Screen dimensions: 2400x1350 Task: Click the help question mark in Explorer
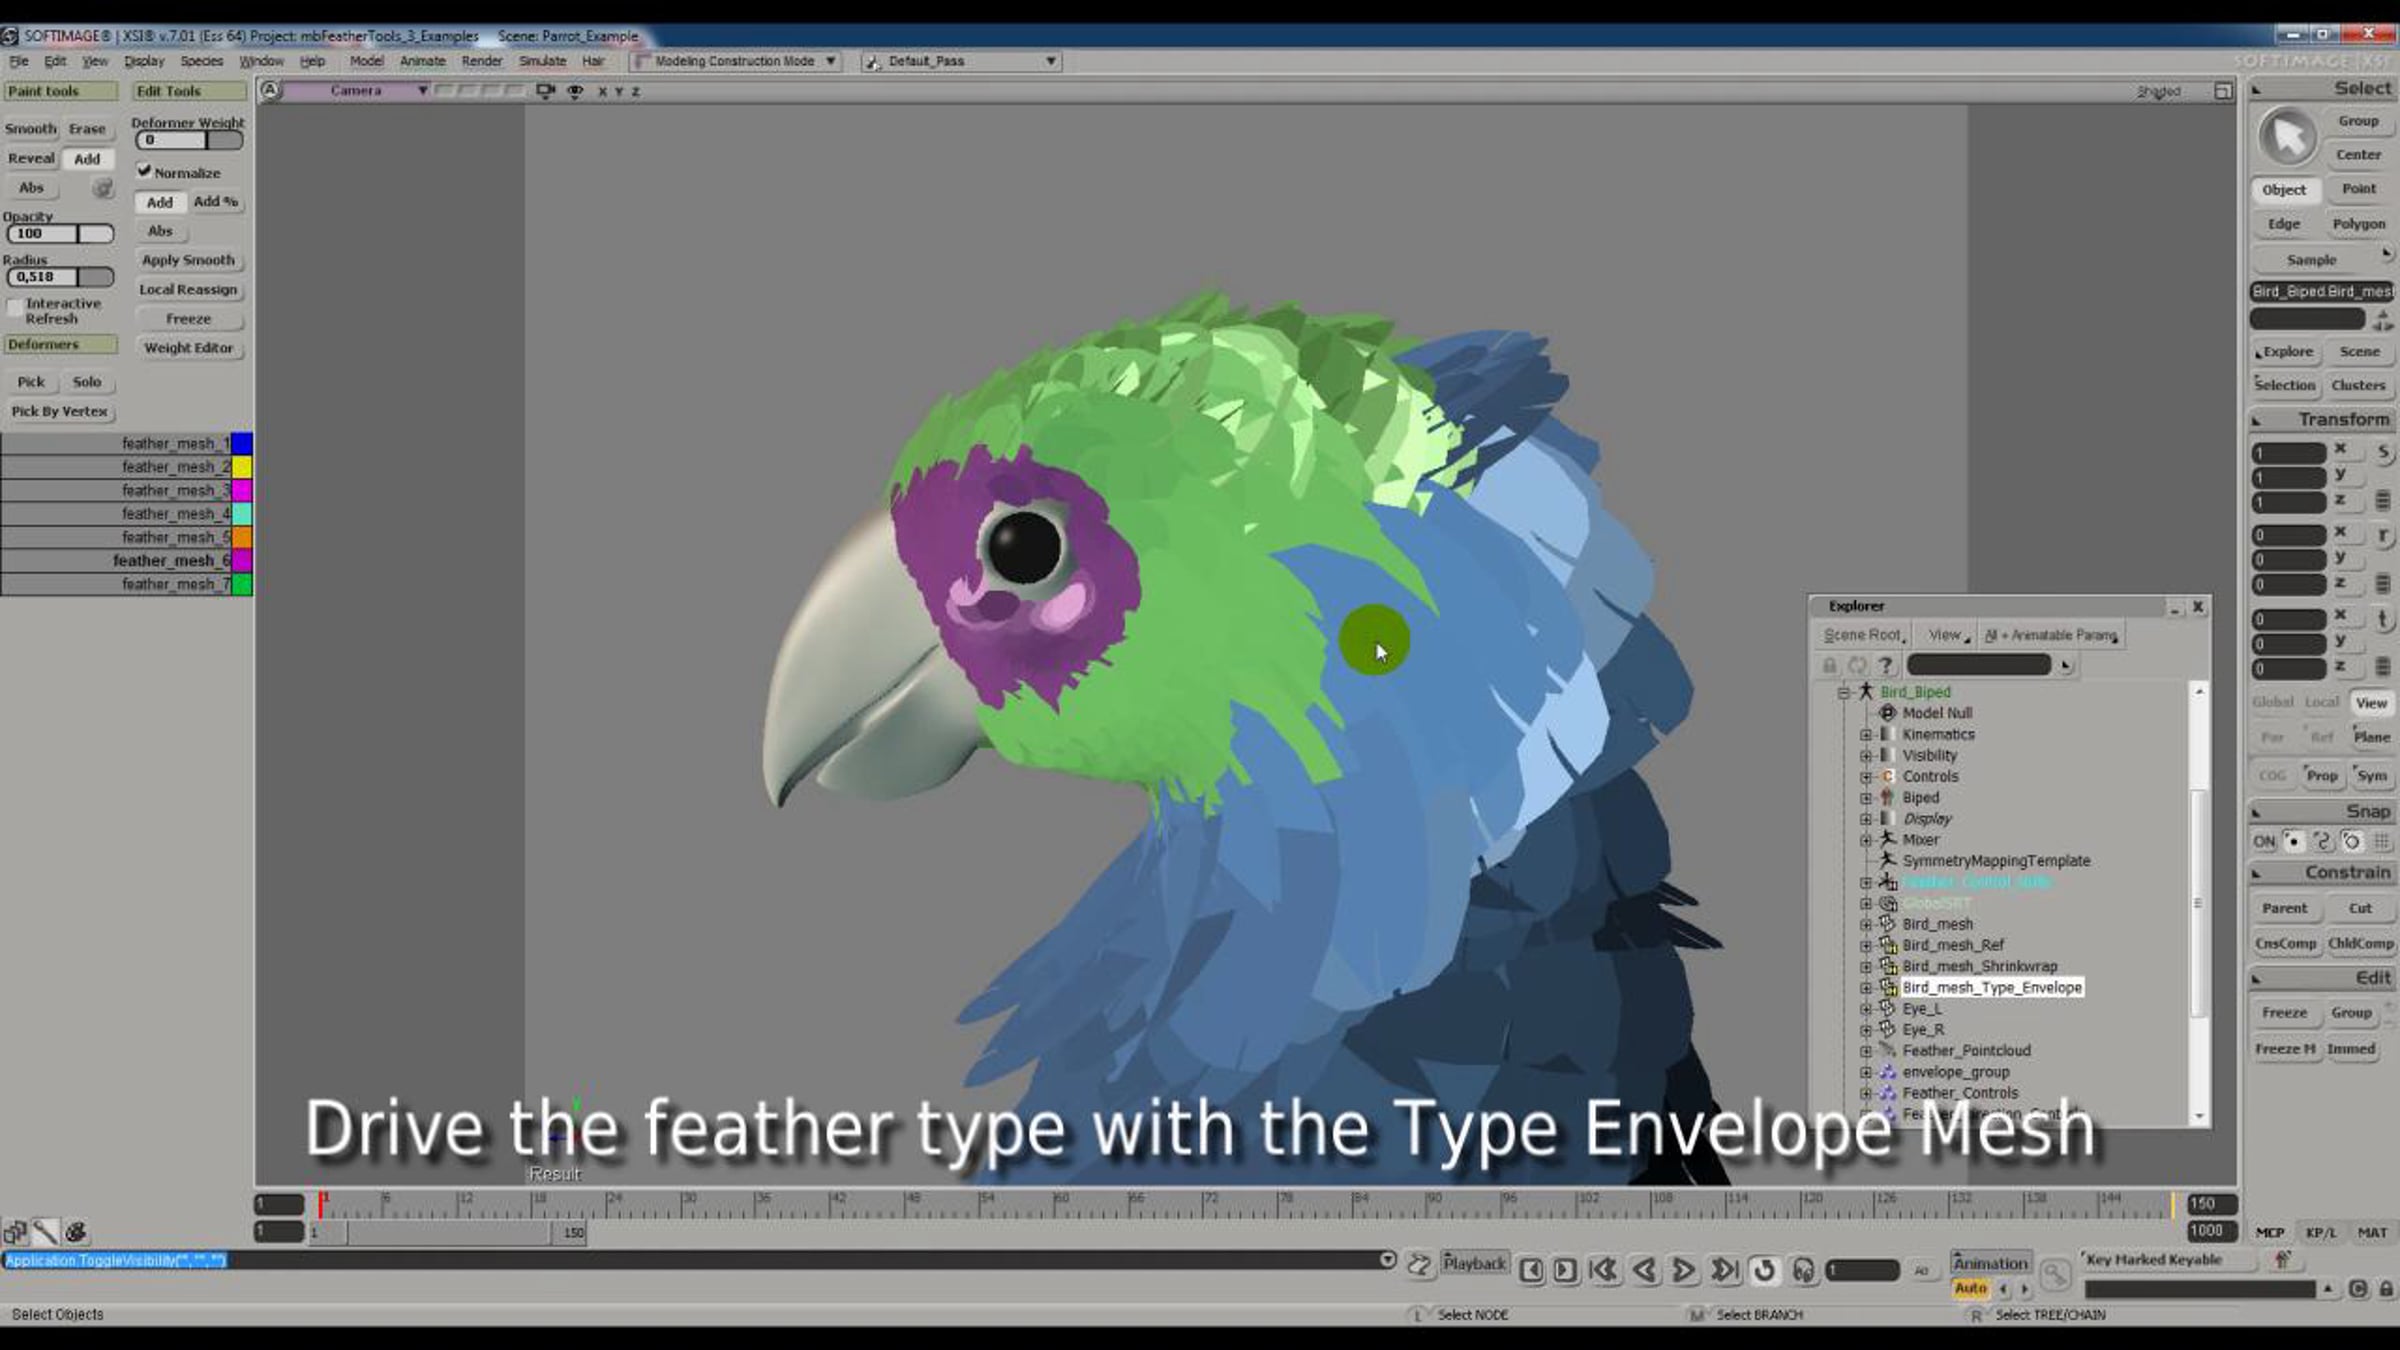(x=1886, y=665)
